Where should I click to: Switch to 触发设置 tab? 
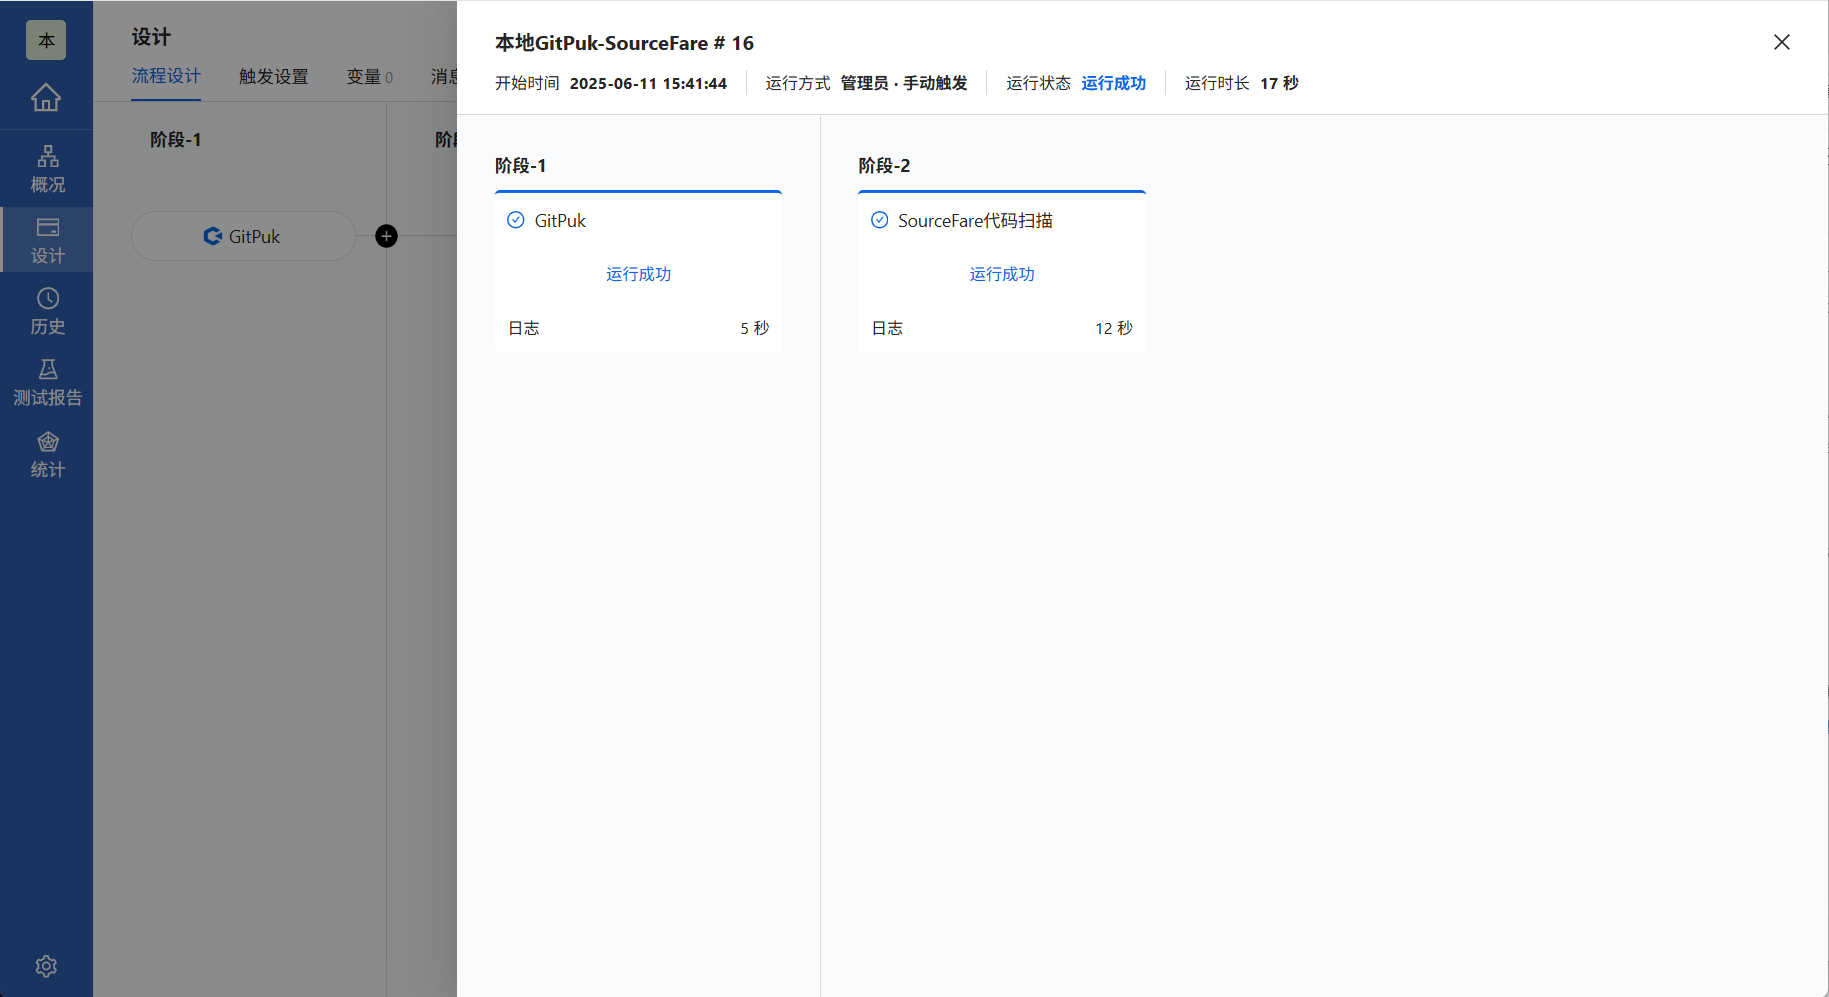(x=273, y=76)
